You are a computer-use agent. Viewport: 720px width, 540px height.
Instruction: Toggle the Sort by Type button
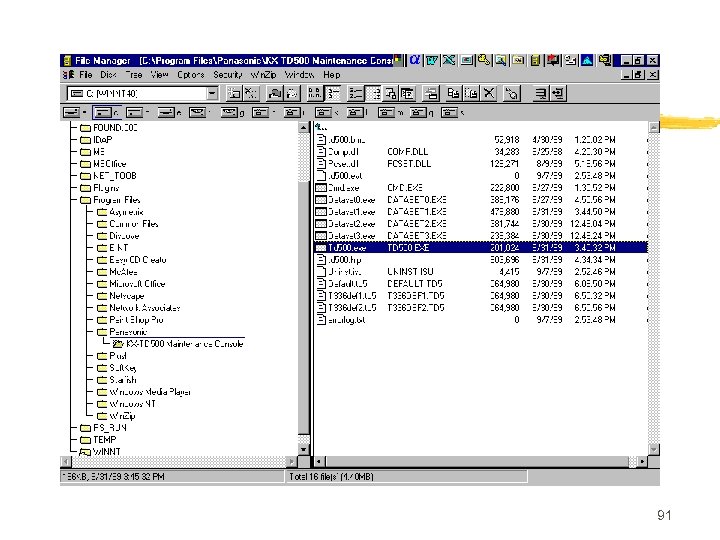tap(373, 94)
